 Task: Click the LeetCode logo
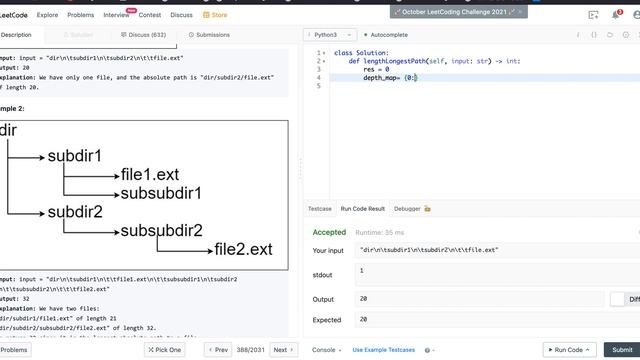click(13, 15)
